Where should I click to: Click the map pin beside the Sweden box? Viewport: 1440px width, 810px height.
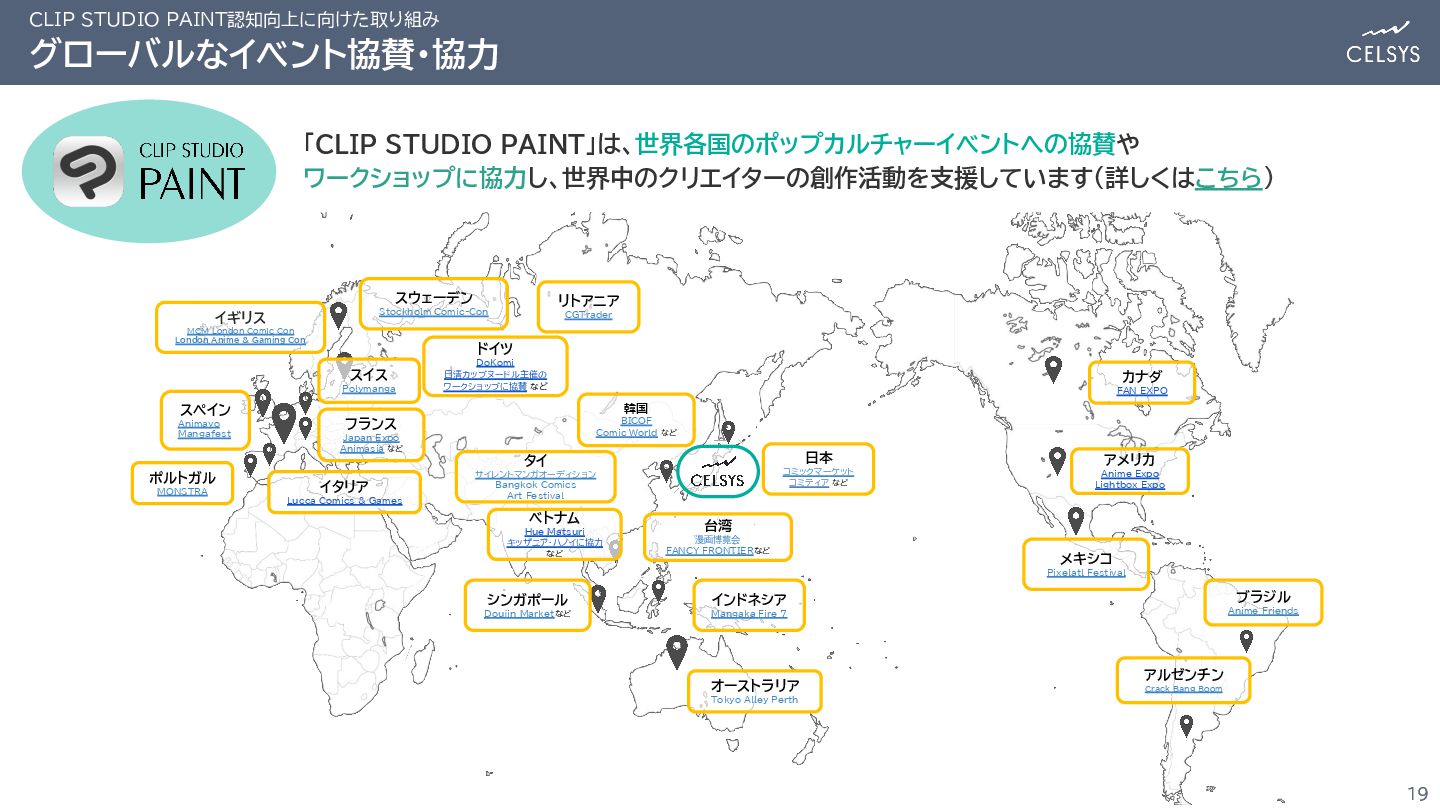[x=338, y=316]
